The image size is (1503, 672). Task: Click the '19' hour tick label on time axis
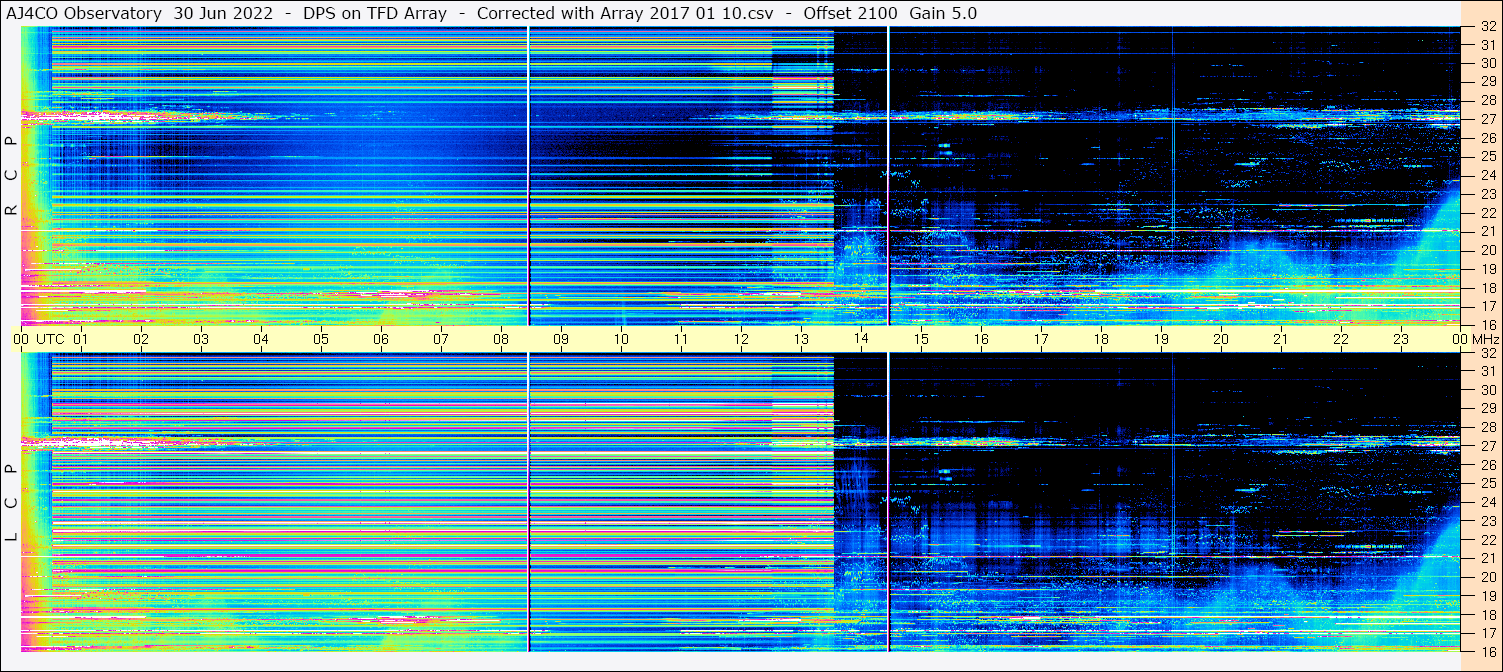[x=1161, y=339]
